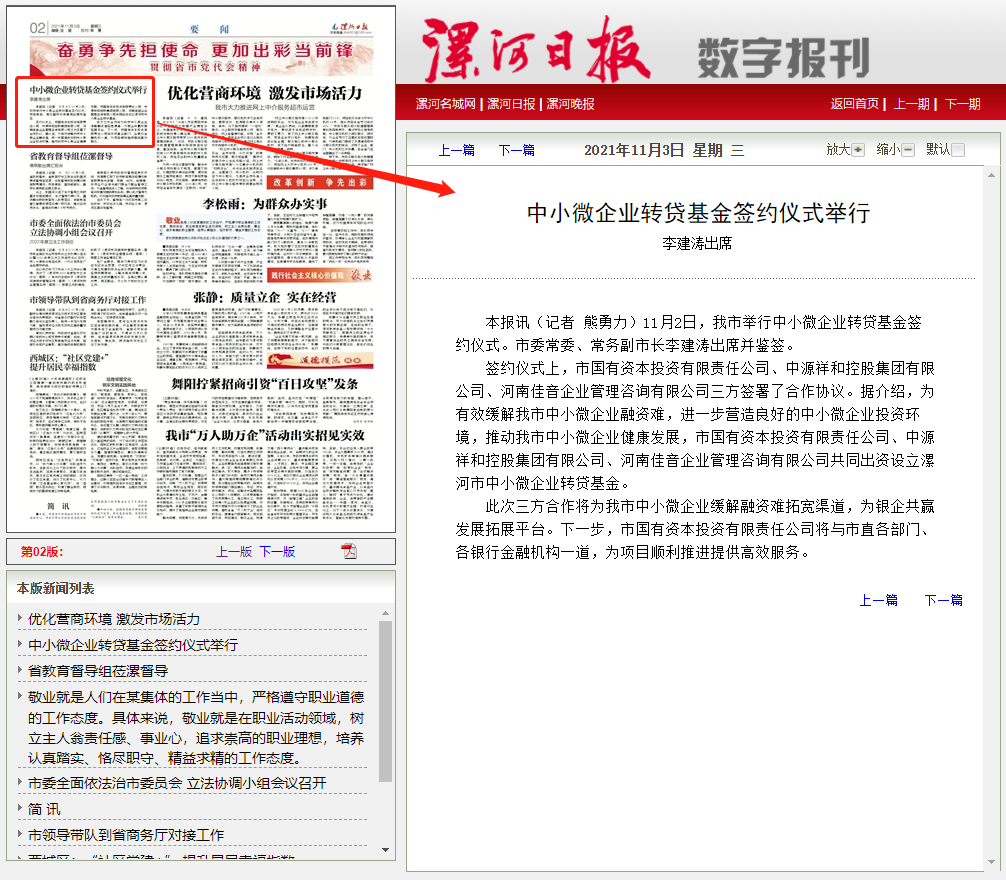Viewport: 1006px width, 880px height.
Task: Click 上一篇 above the article title
Action: pyautogui.click(x=457, y=150)
